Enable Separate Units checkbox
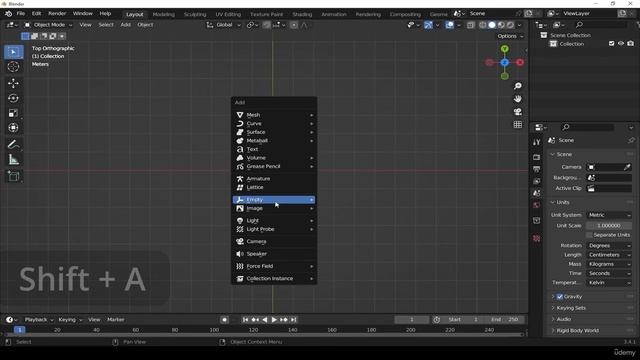640x360 pixels. point(589,235)
